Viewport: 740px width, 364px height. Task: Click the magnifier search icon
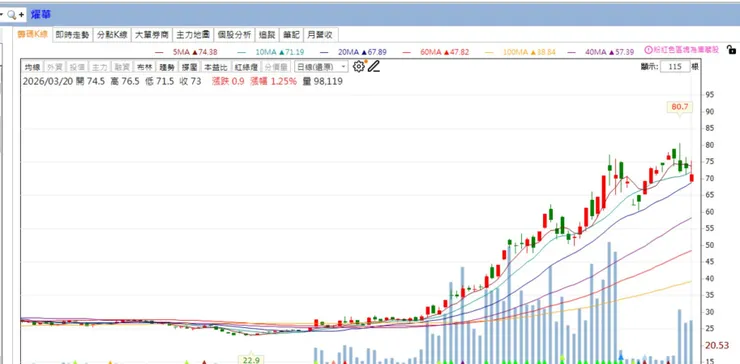coord(11,15)
